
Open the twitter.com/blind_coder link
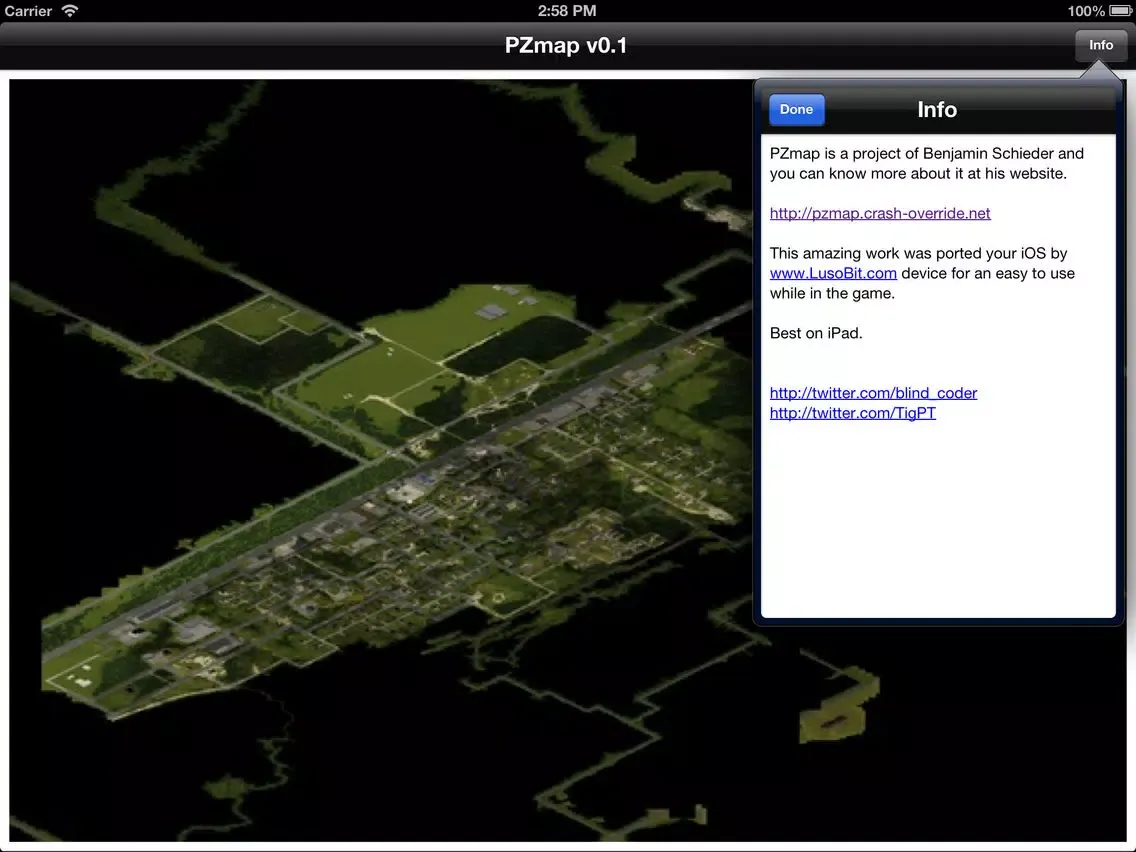coord(873,393)
